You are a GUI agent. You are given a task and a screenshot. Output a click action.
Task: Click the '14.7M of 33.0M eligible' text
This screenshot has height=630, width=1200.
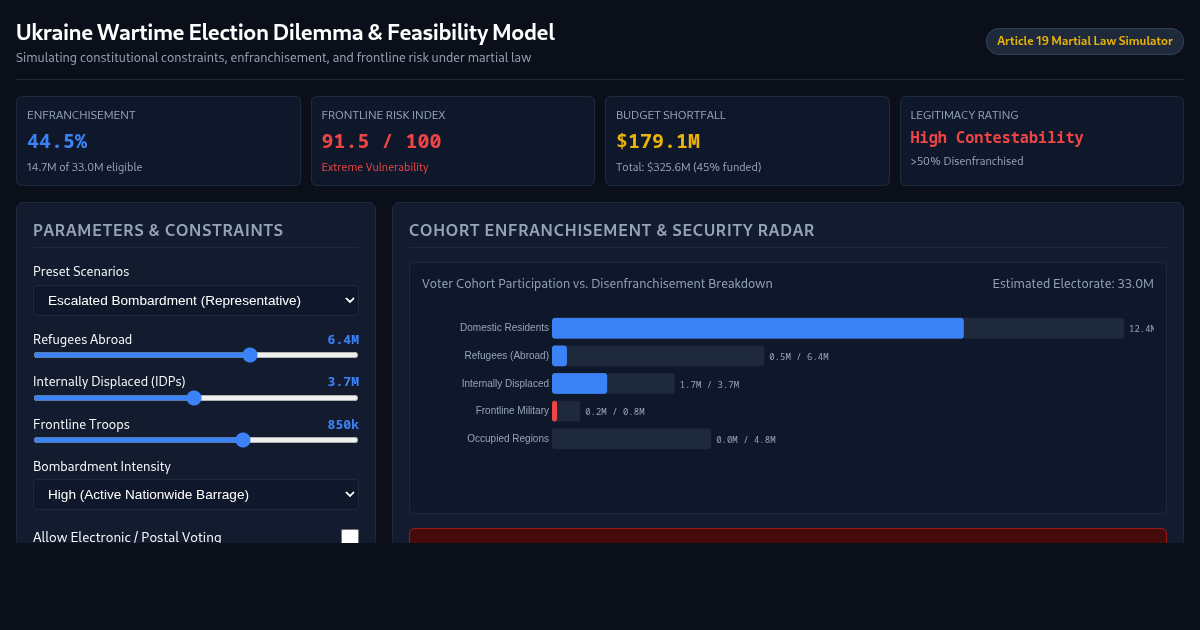click(85, 167)
